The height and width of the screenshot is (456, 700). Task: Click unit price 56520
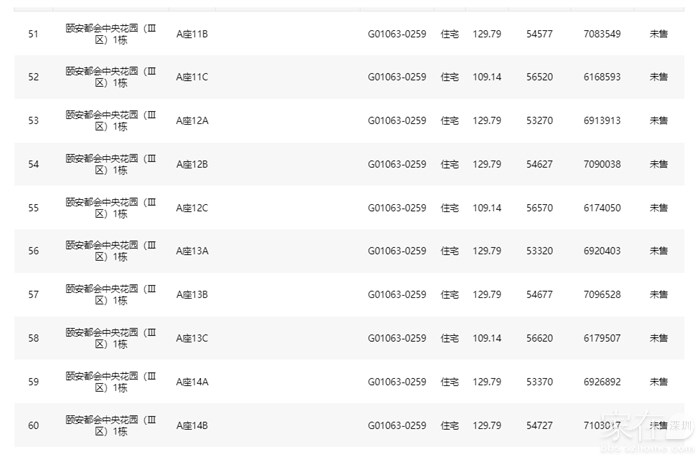(x=540, y=77)
